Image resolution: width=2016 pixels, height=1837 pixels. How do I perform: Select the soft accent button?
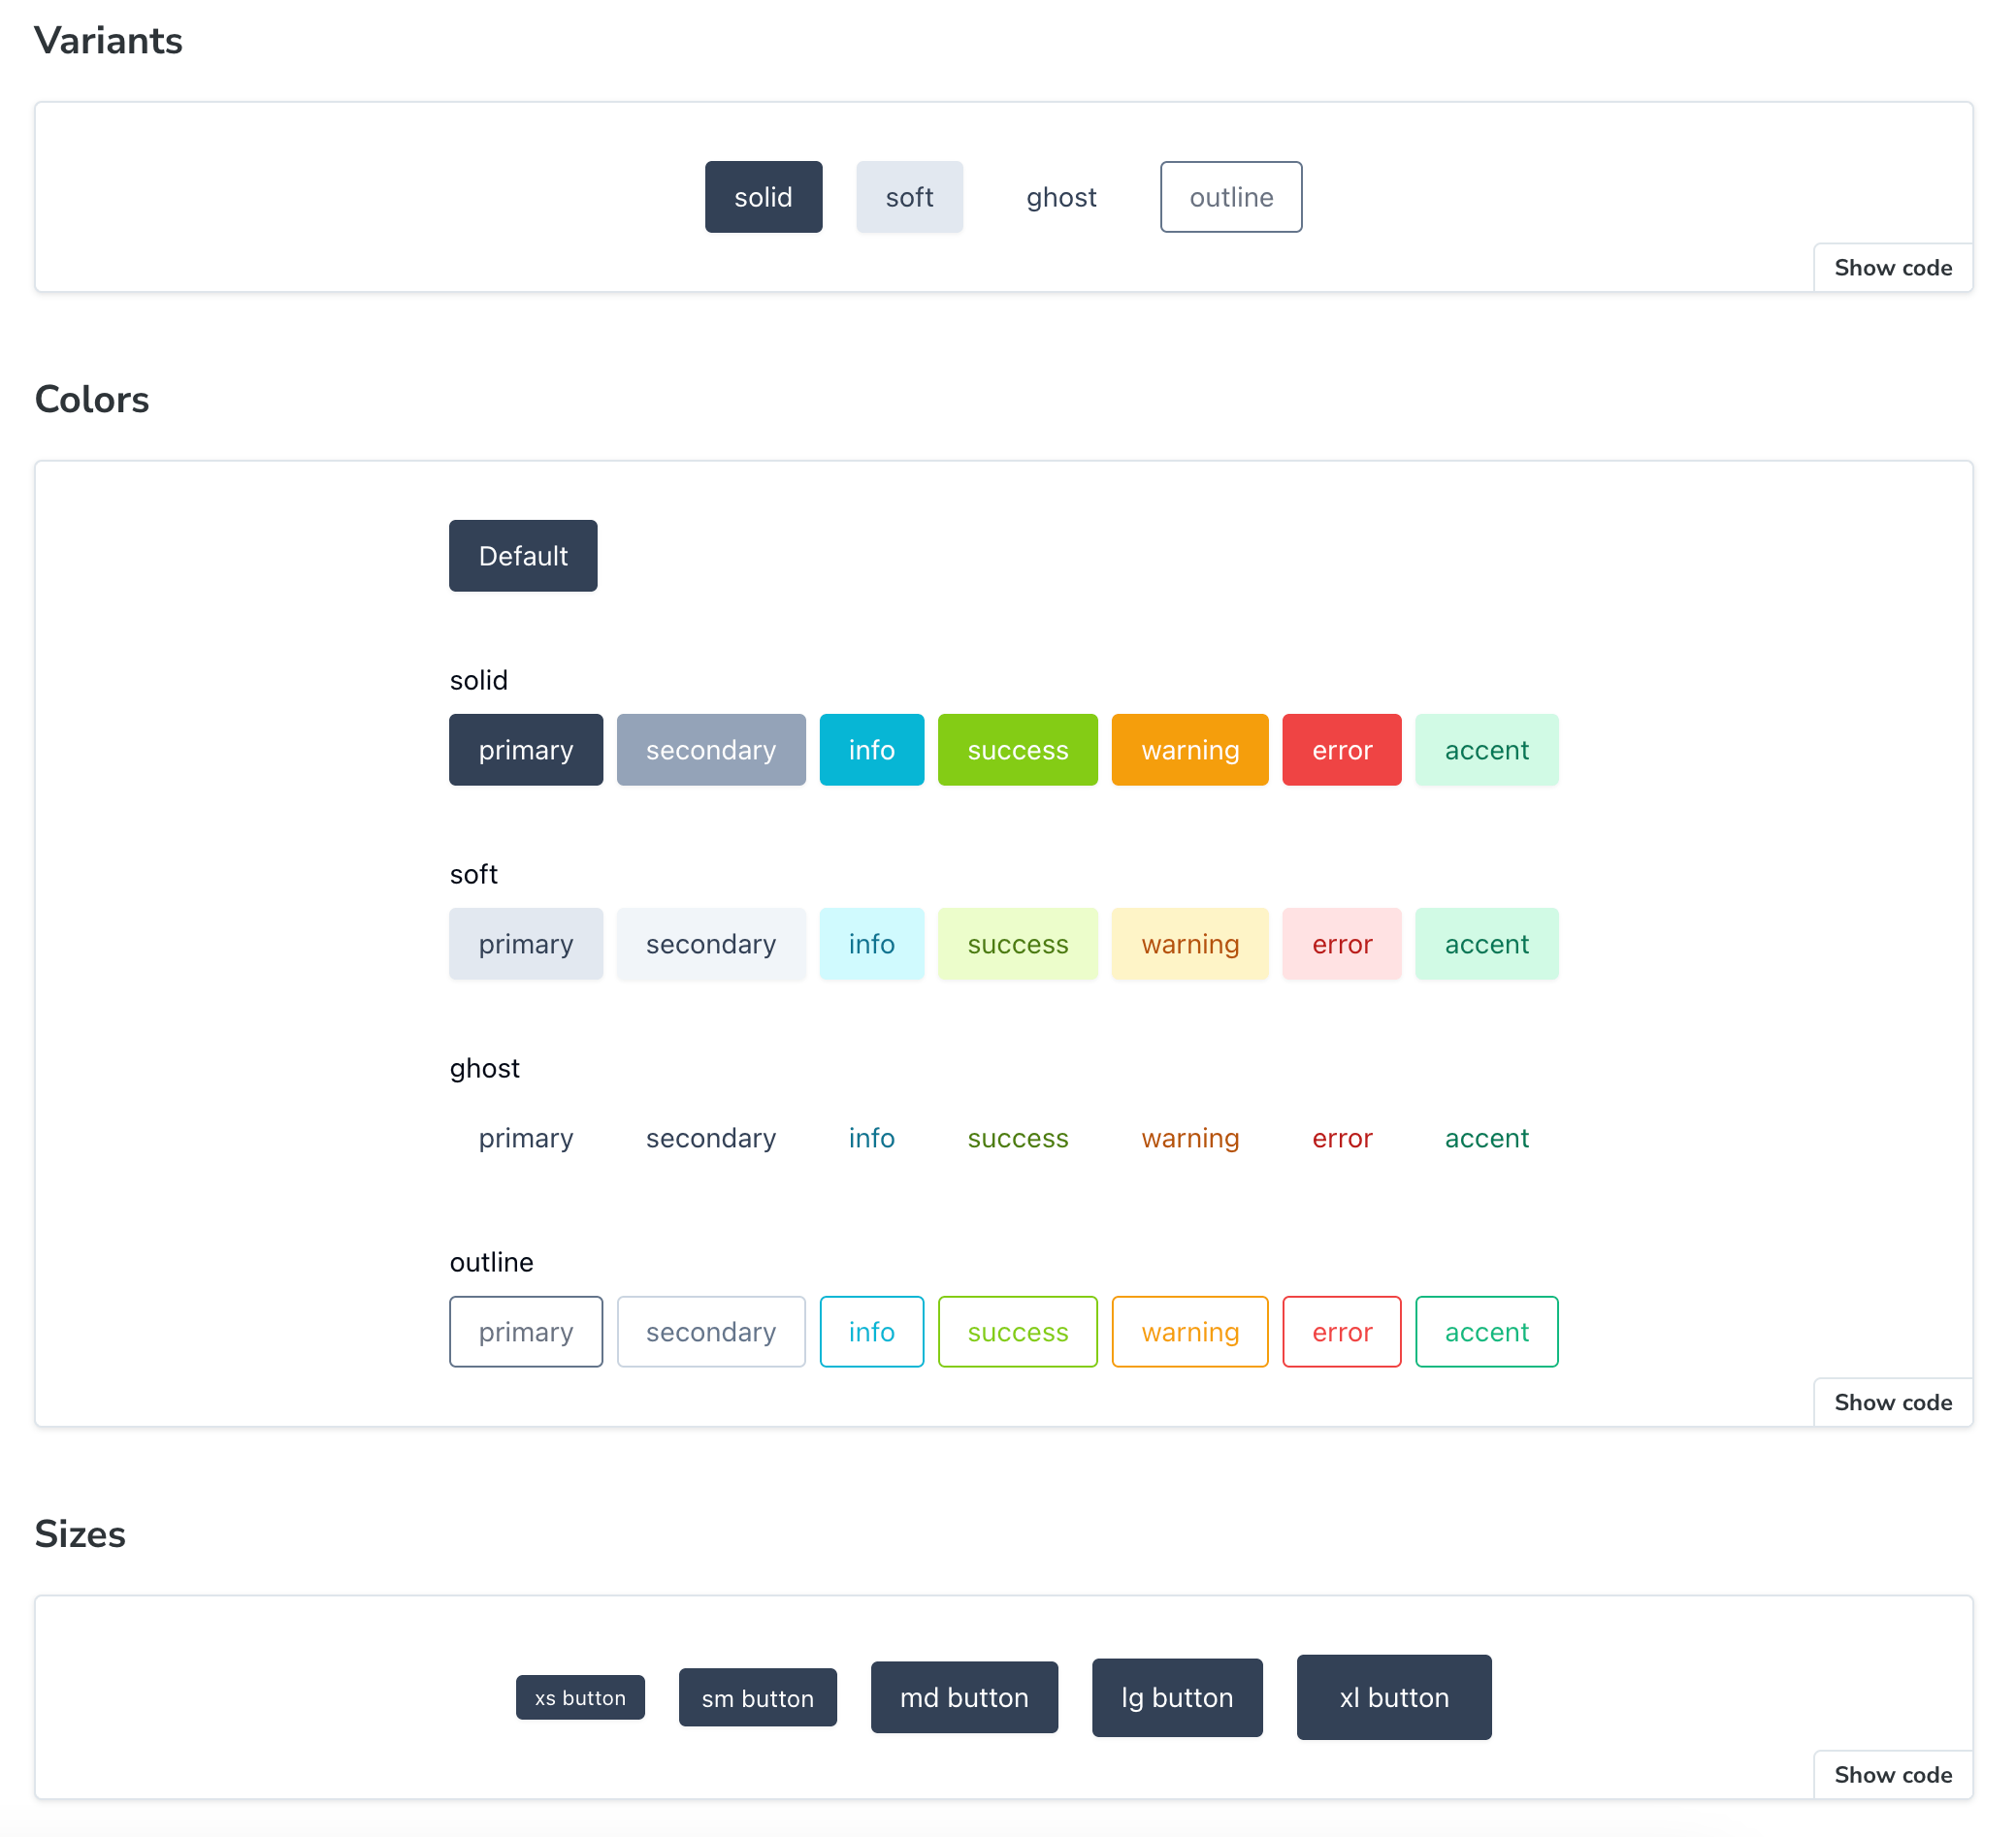tap(1486, 944)
